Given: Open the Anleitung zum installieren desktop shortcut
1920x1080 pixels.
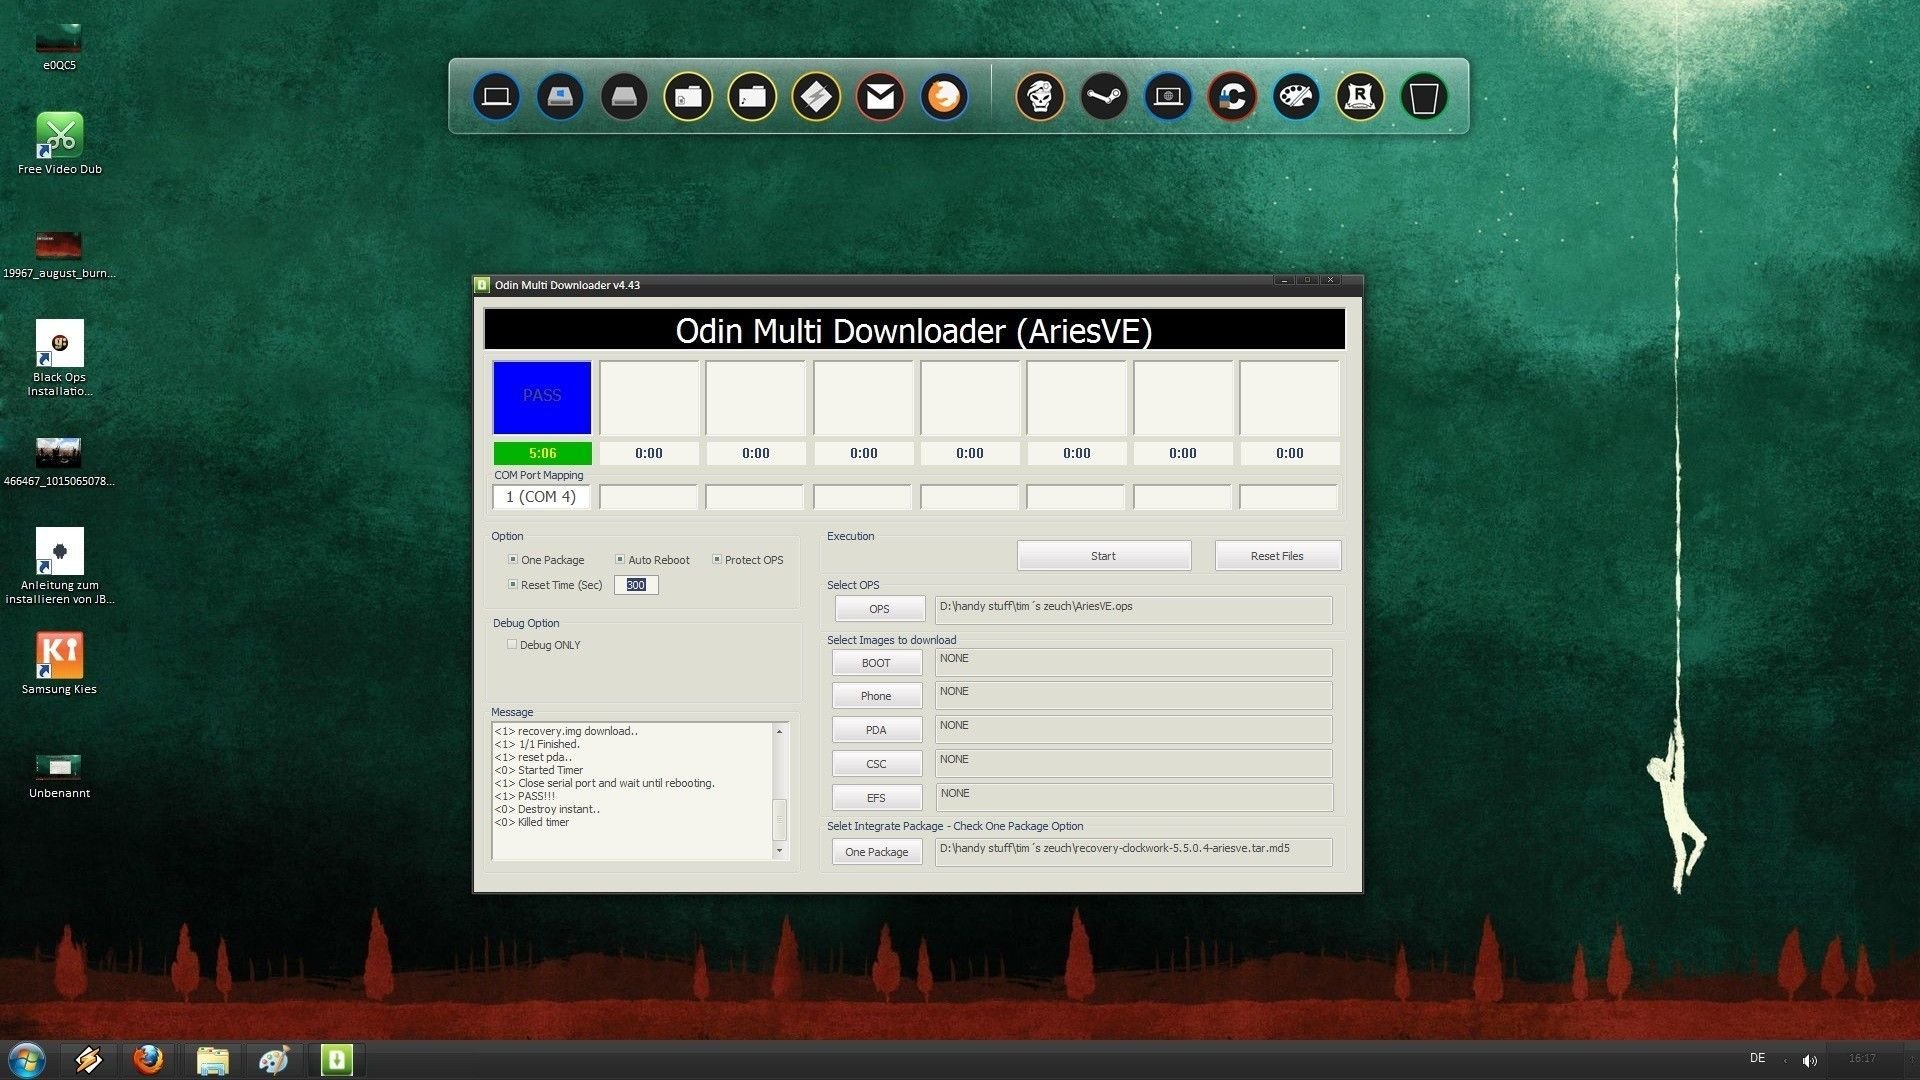Looking at the screenshot, I should pos(60,566).
